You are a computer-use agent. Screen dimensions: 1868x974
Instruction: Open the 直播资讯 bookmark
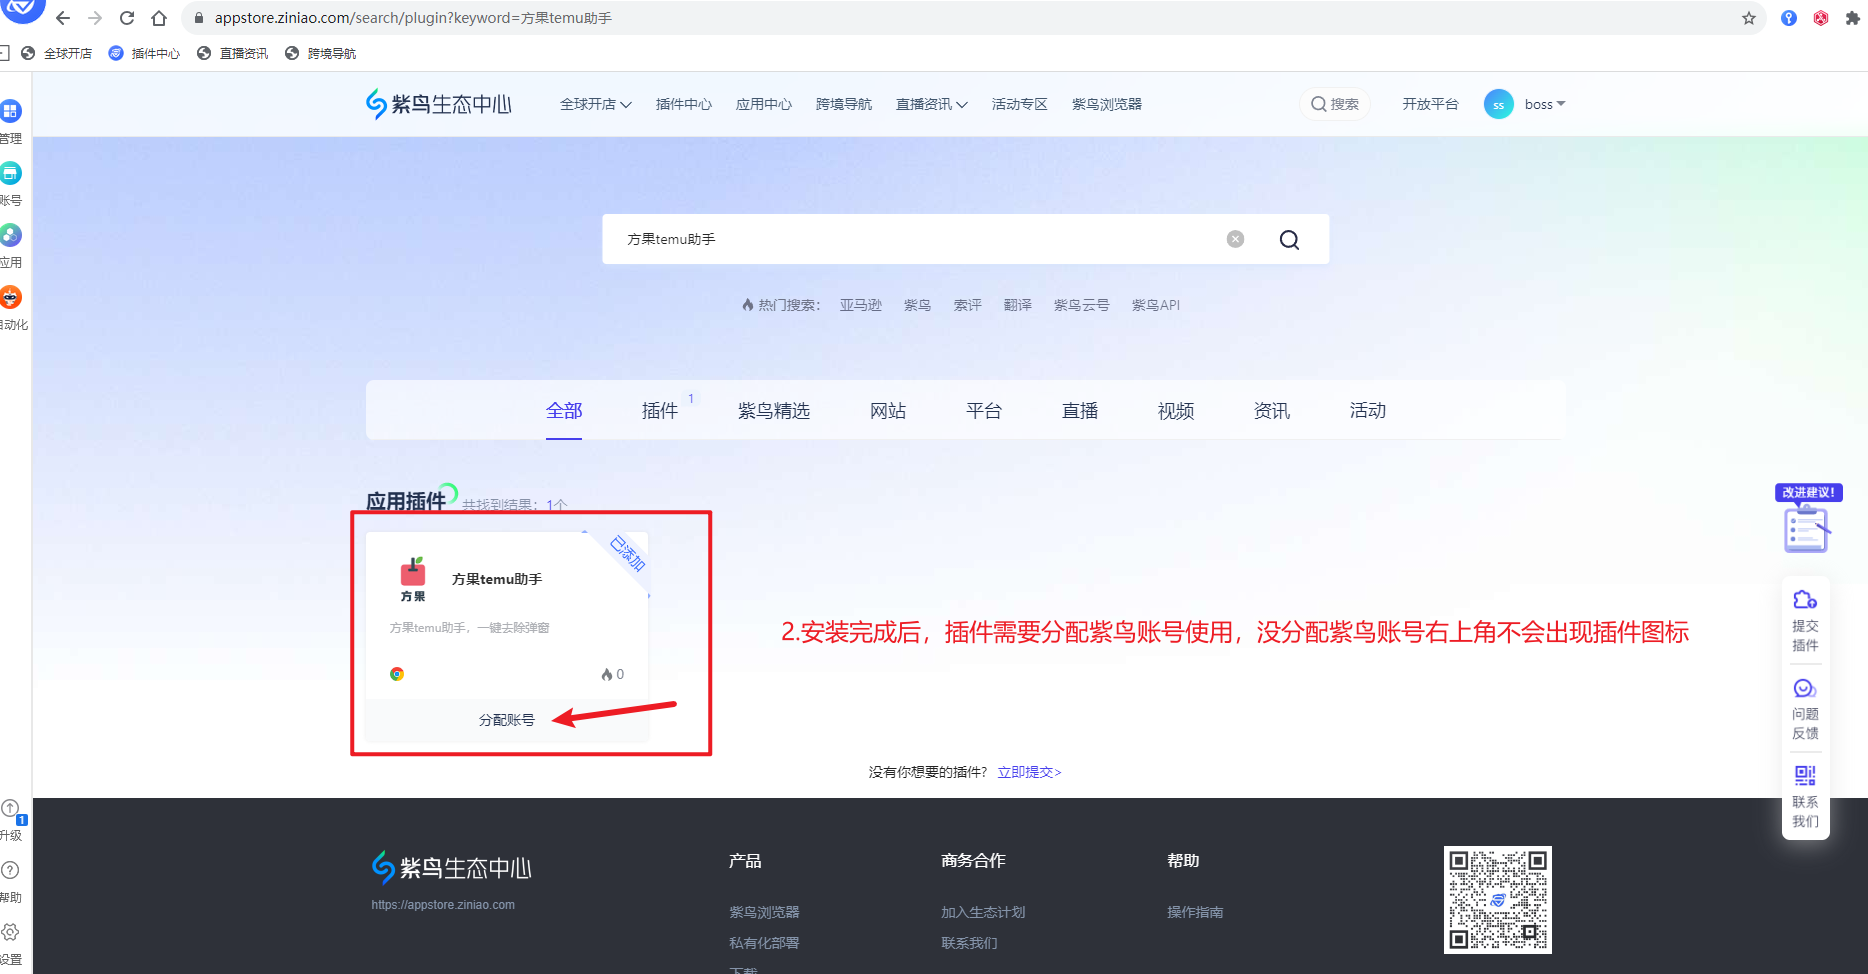point(233,54)
